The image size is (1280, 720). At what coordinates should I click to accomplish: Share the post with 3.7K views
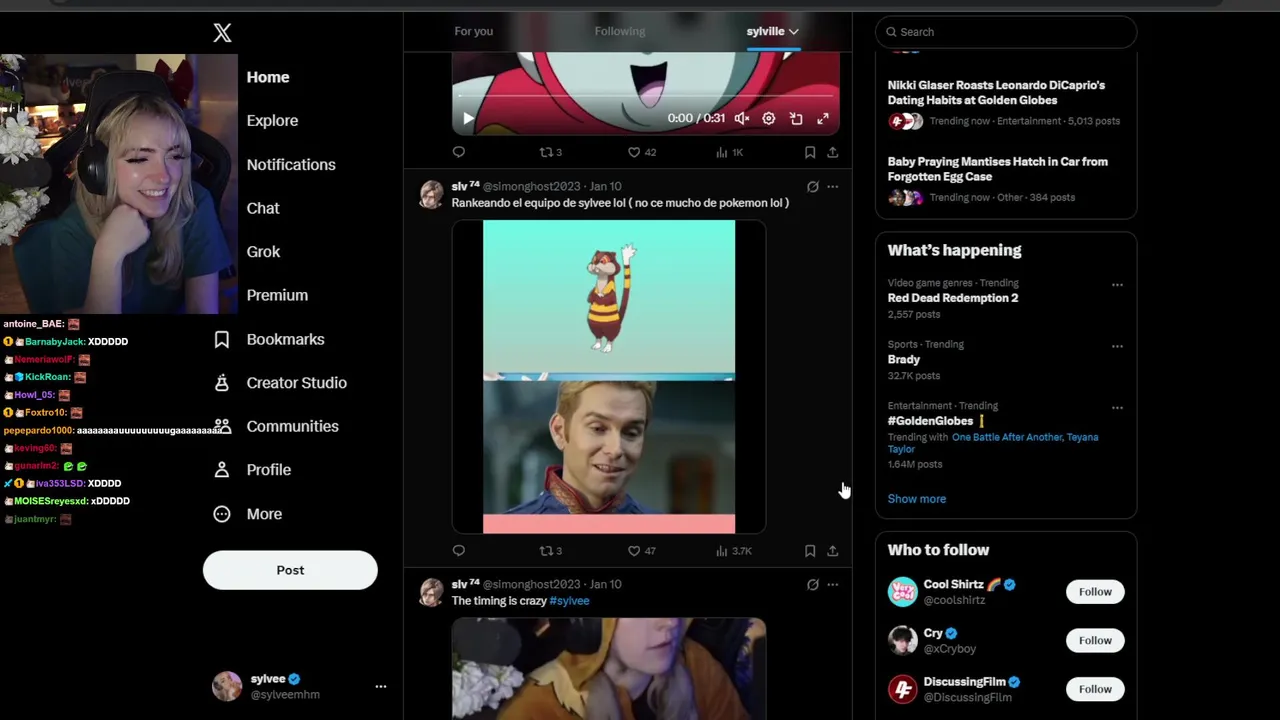[832, 551]
